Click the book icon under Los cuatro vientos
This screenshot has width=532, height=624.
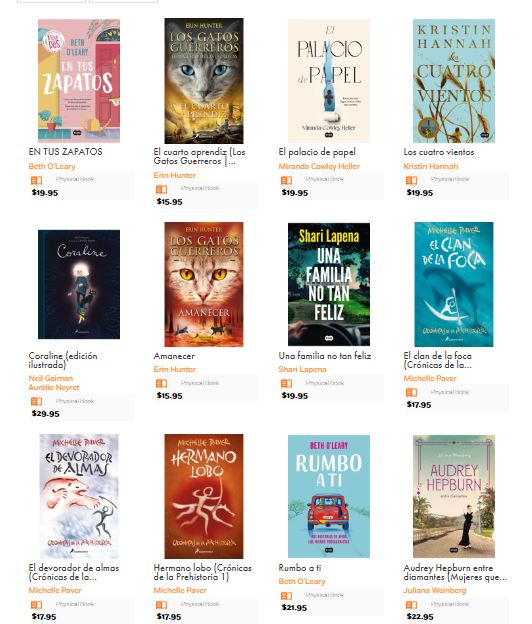tap(411, 181)
